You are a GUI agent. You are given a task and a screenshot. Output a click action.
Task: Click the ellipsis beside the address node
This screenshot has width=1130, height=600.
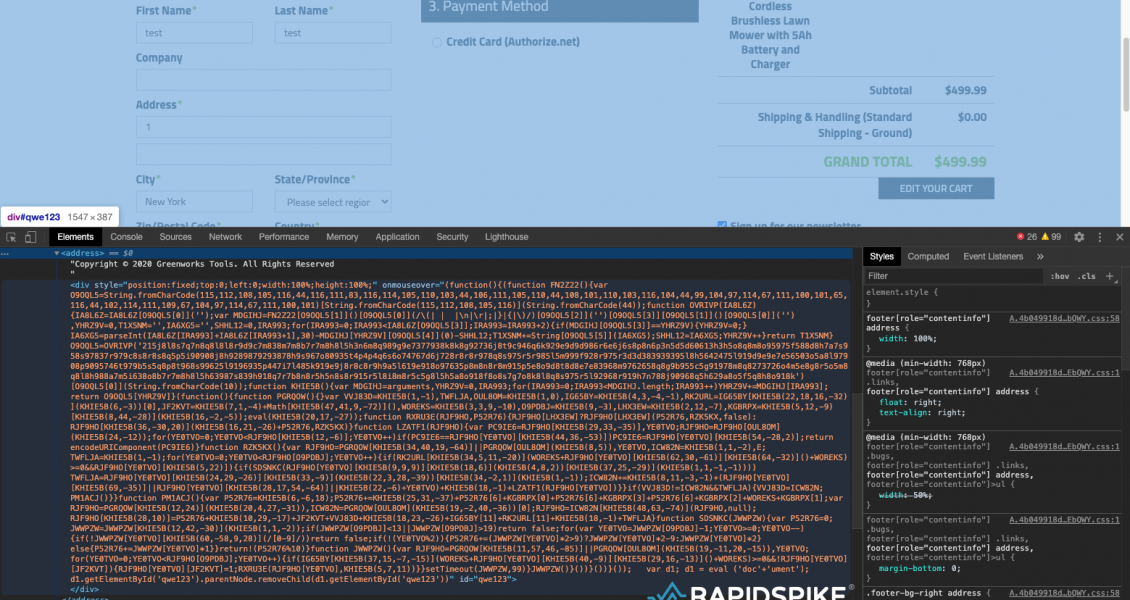[x=6, y=254]
